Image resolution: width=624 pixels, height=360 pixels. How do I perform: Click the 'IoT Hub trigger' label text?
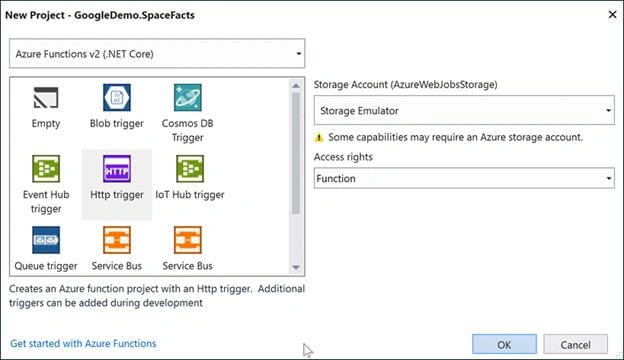pyautogui.click(x=190, y=195)
